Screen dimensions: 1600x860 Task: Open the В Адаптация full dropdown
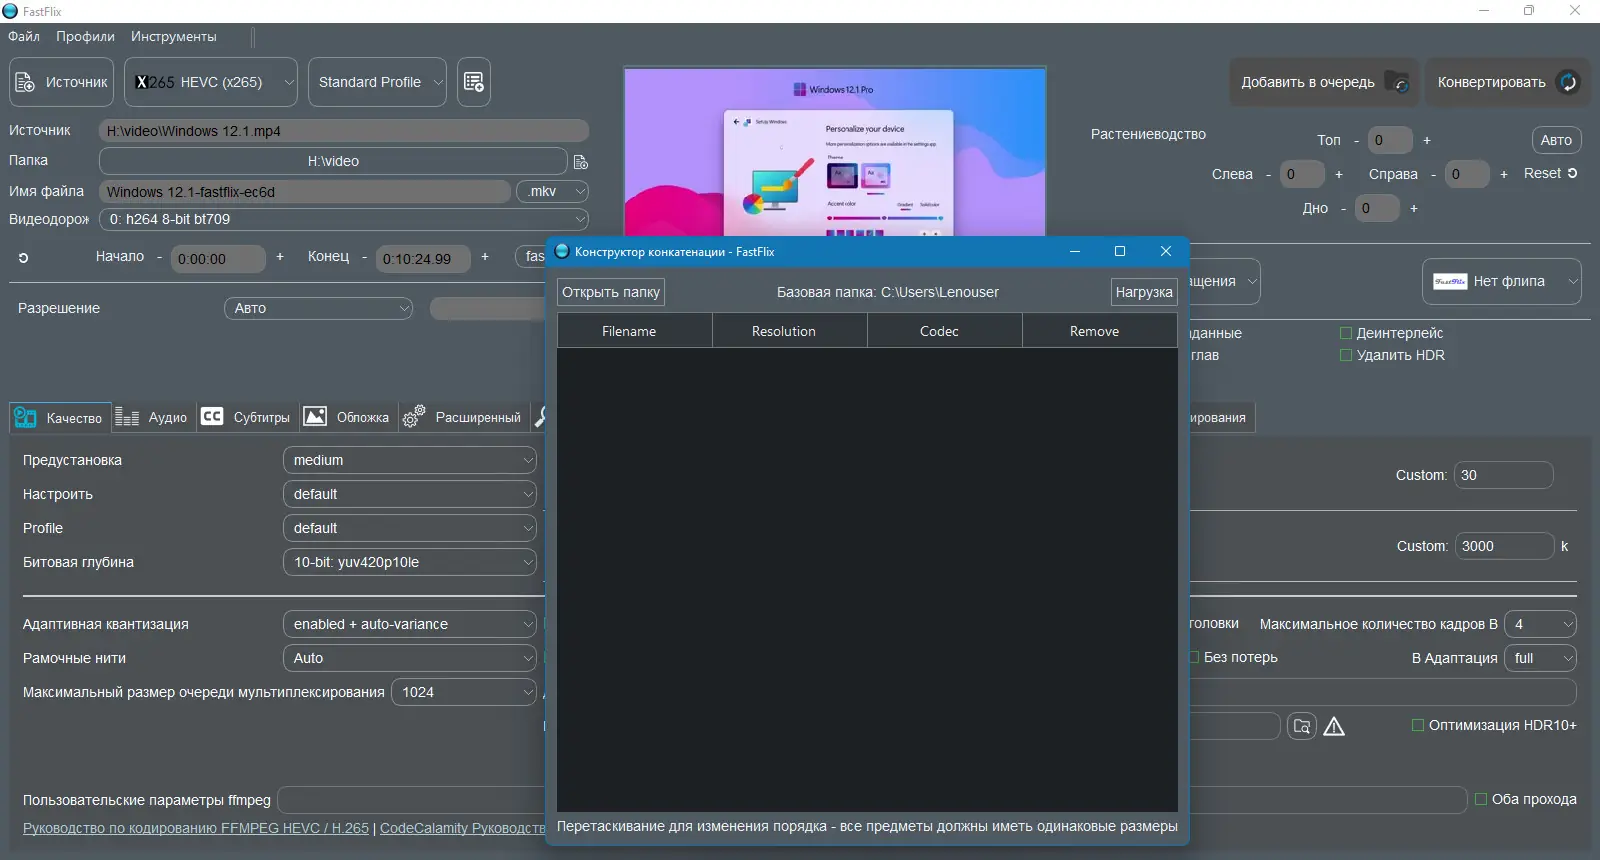(x=1540, y=658)
